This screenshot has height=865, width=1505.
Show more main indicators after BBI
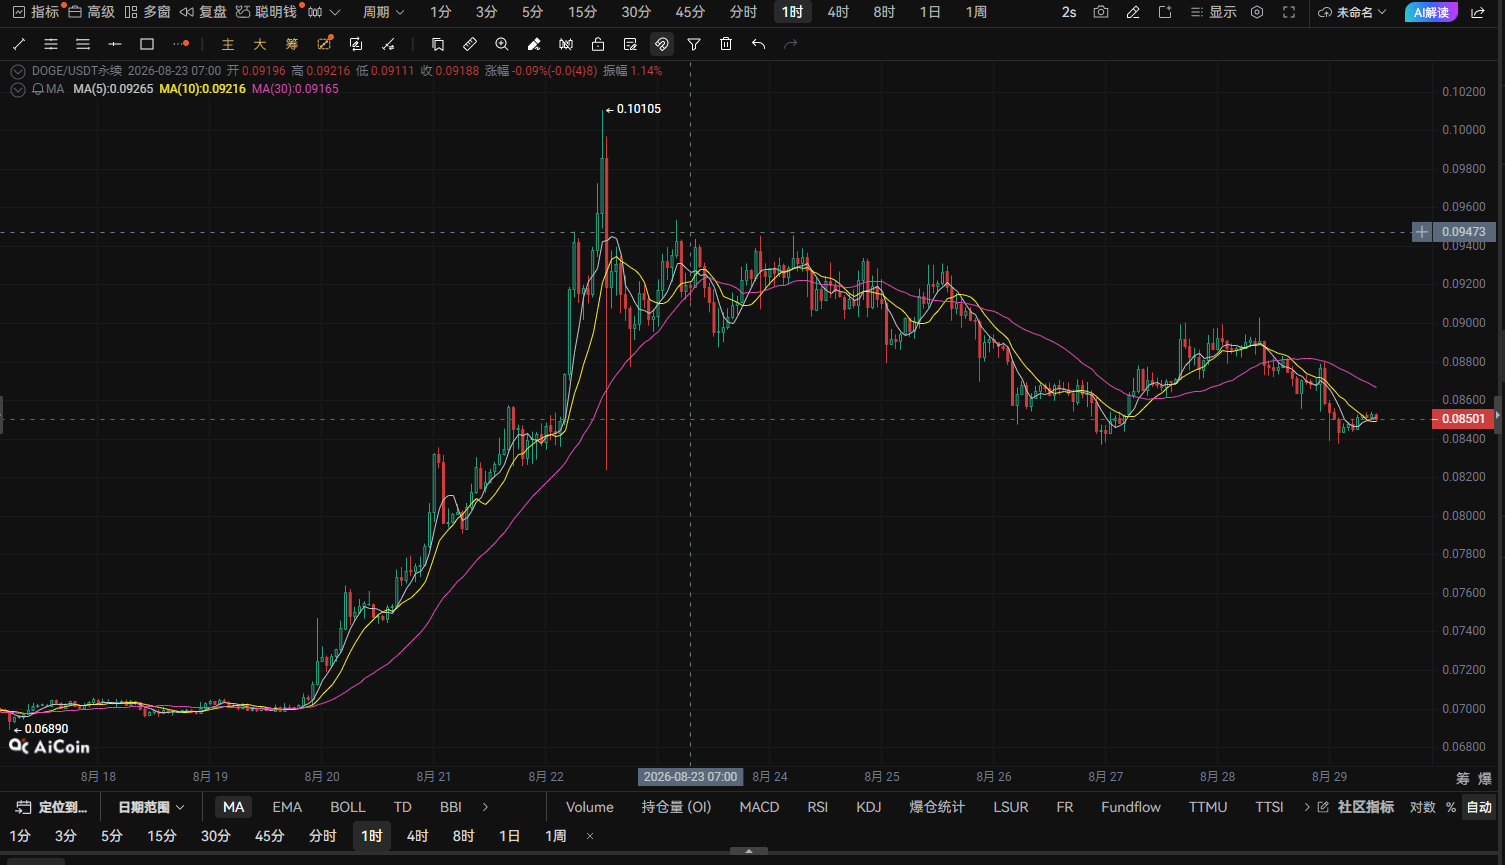click(486, 807)
